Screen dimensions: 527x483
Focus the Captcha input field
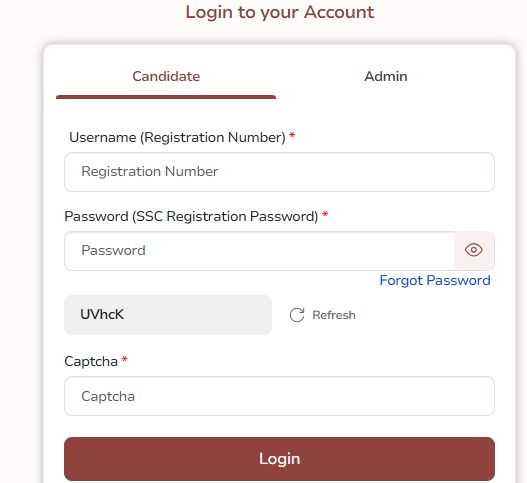tap(279, 396)
